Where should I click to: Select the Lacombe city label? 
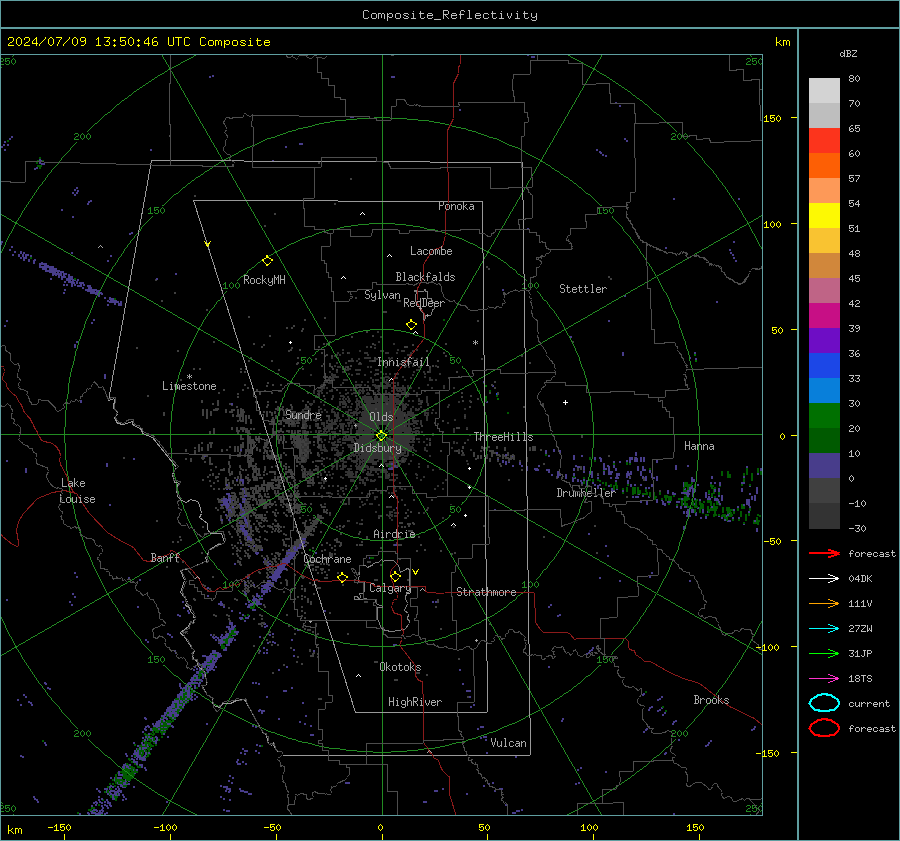click(x=431, y=251)
